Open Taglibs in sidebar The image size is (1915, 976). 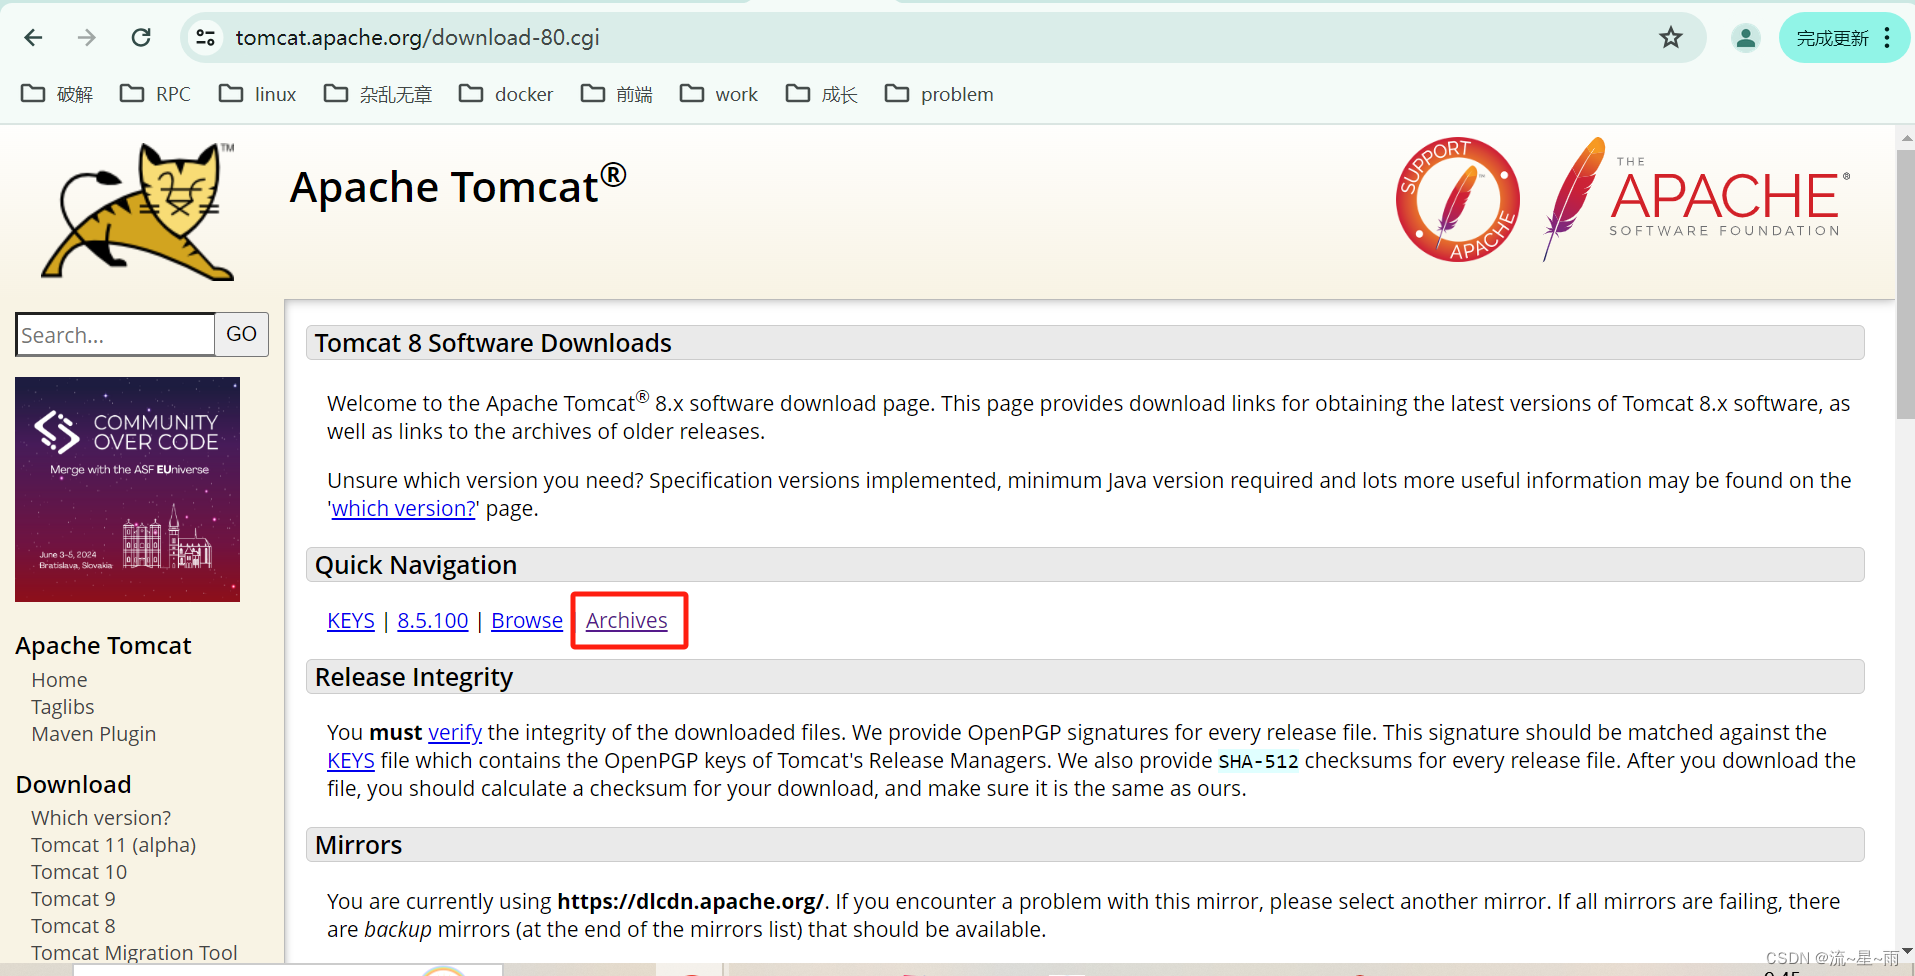(63, 707)
